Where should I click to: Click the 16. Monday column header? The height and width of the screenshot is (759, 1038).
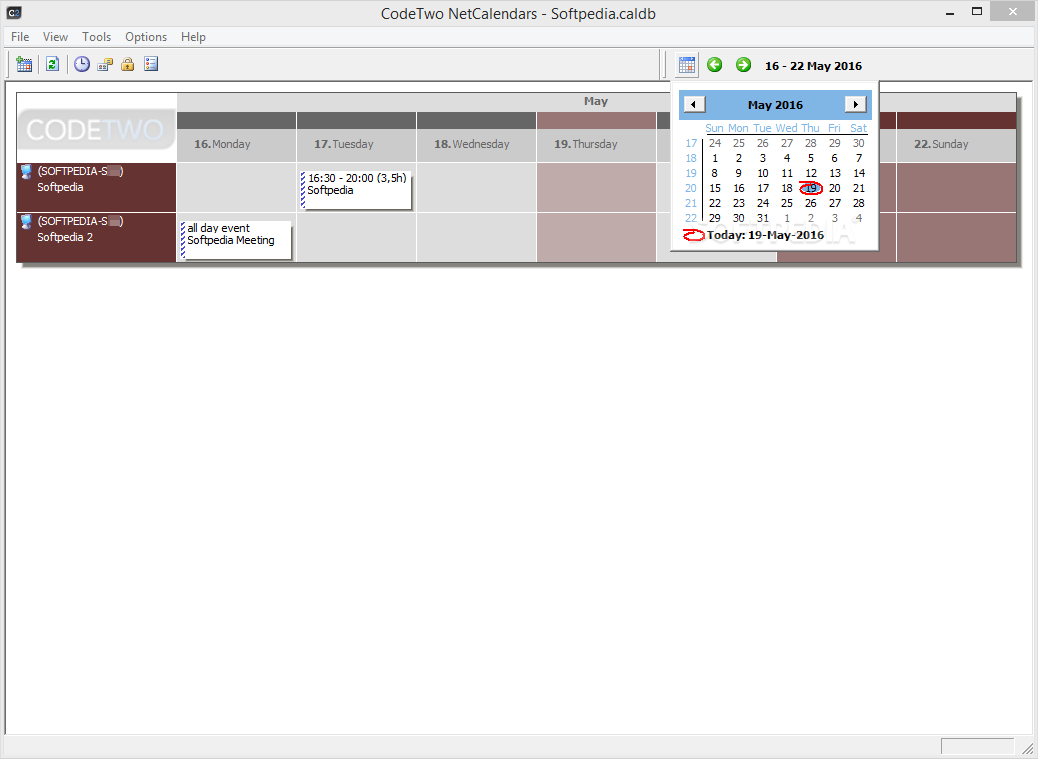(x=236, y=144)
